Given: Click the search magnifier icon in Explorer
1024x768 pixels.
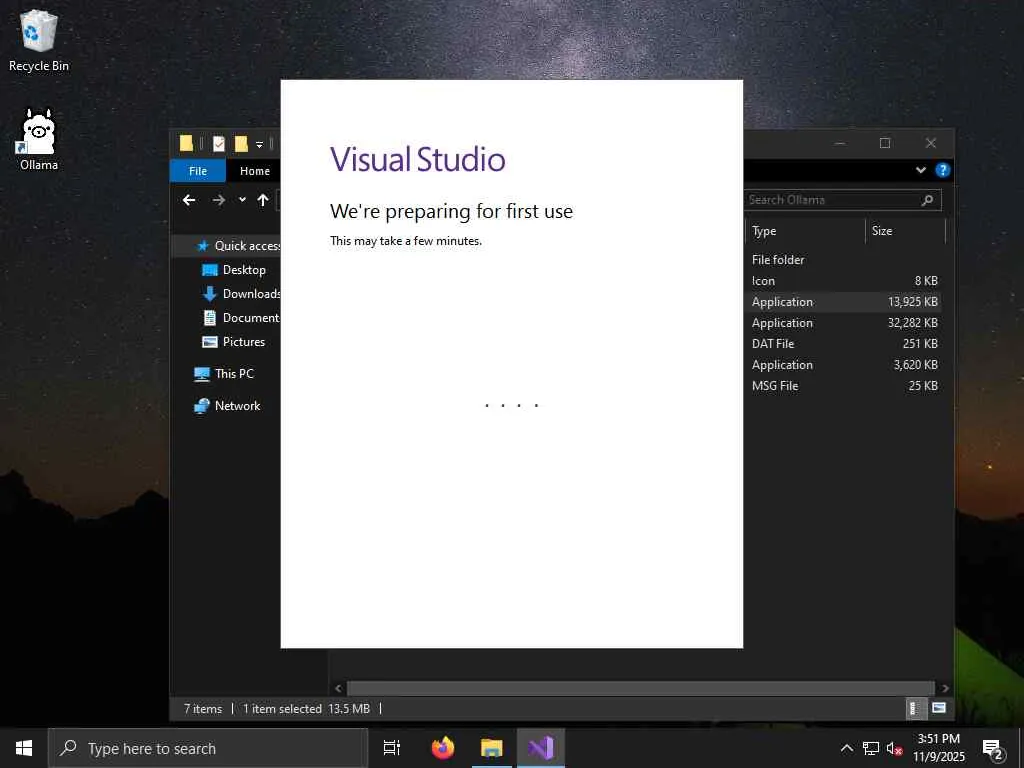Looking at the screenshot, I should pyautogui.click(x=927, y=200).
